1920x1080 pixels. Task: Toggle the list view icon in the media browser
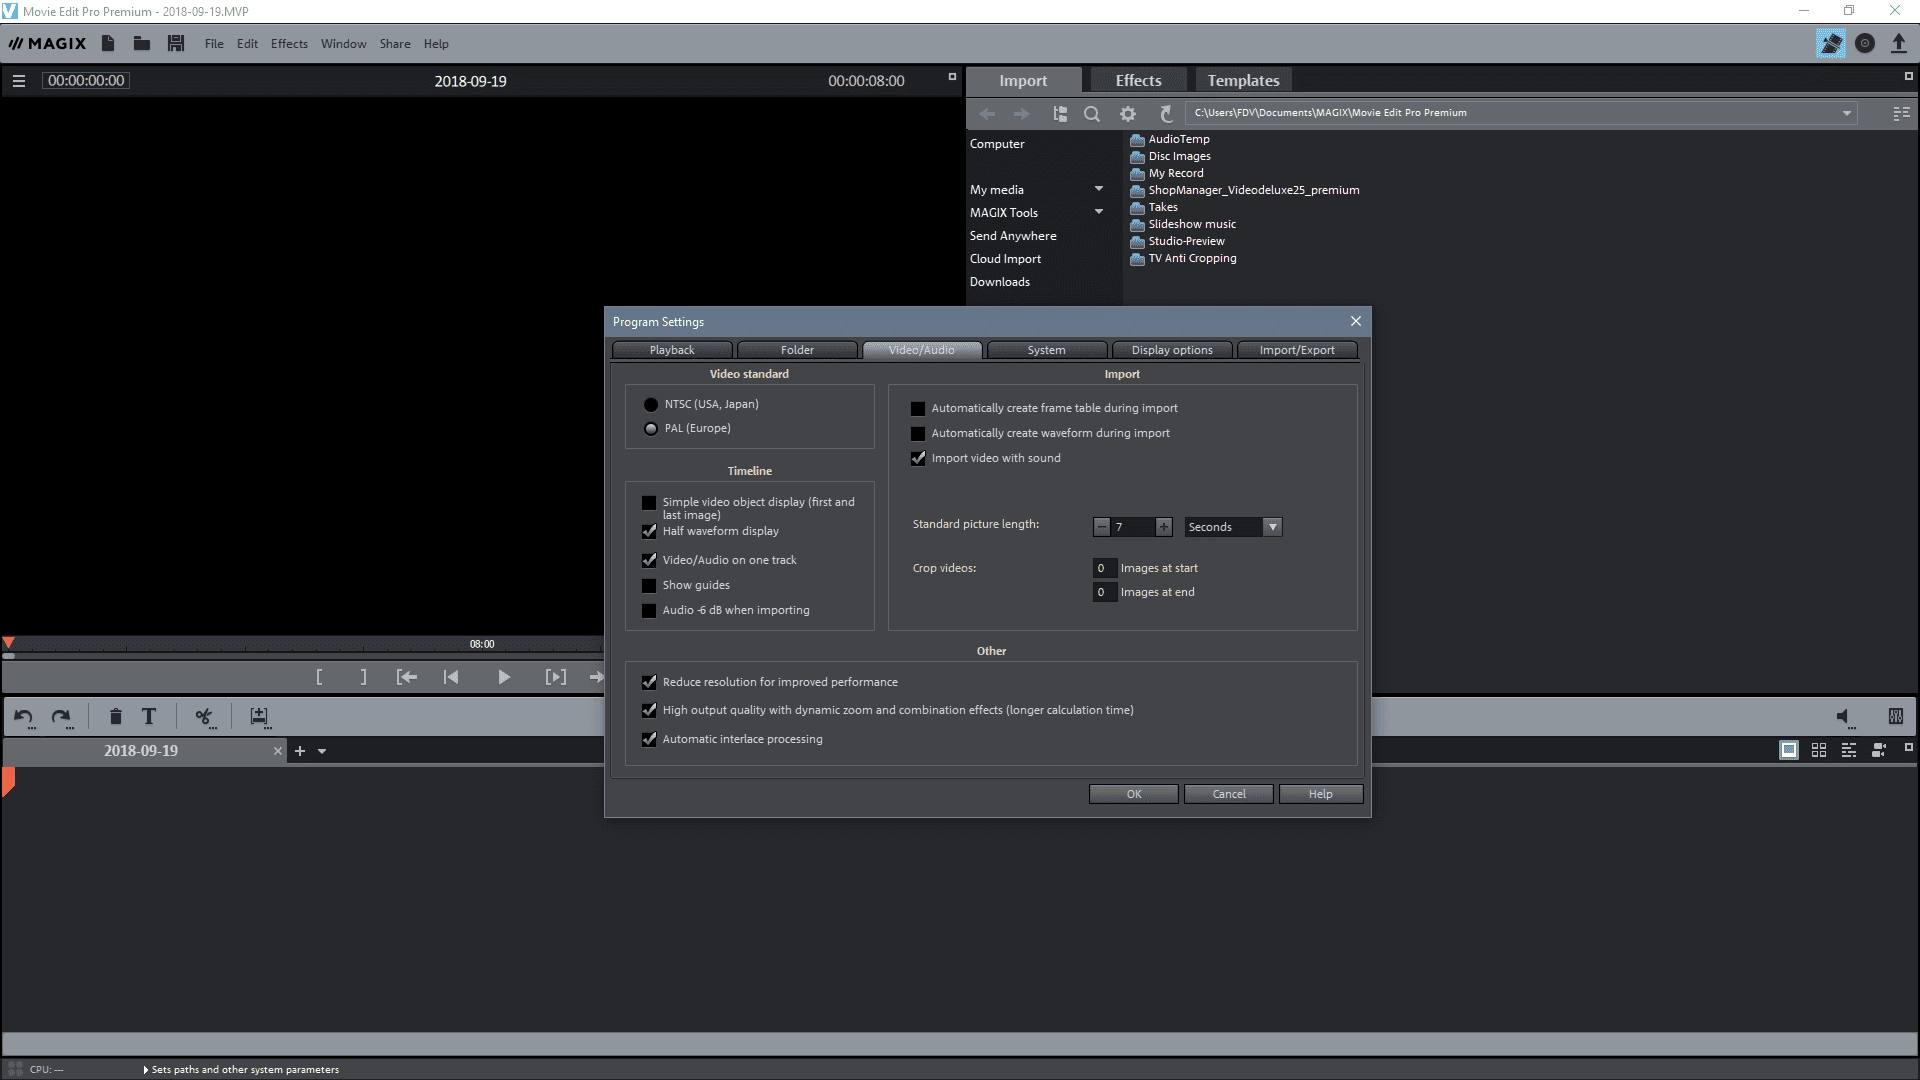(1901, 113)
